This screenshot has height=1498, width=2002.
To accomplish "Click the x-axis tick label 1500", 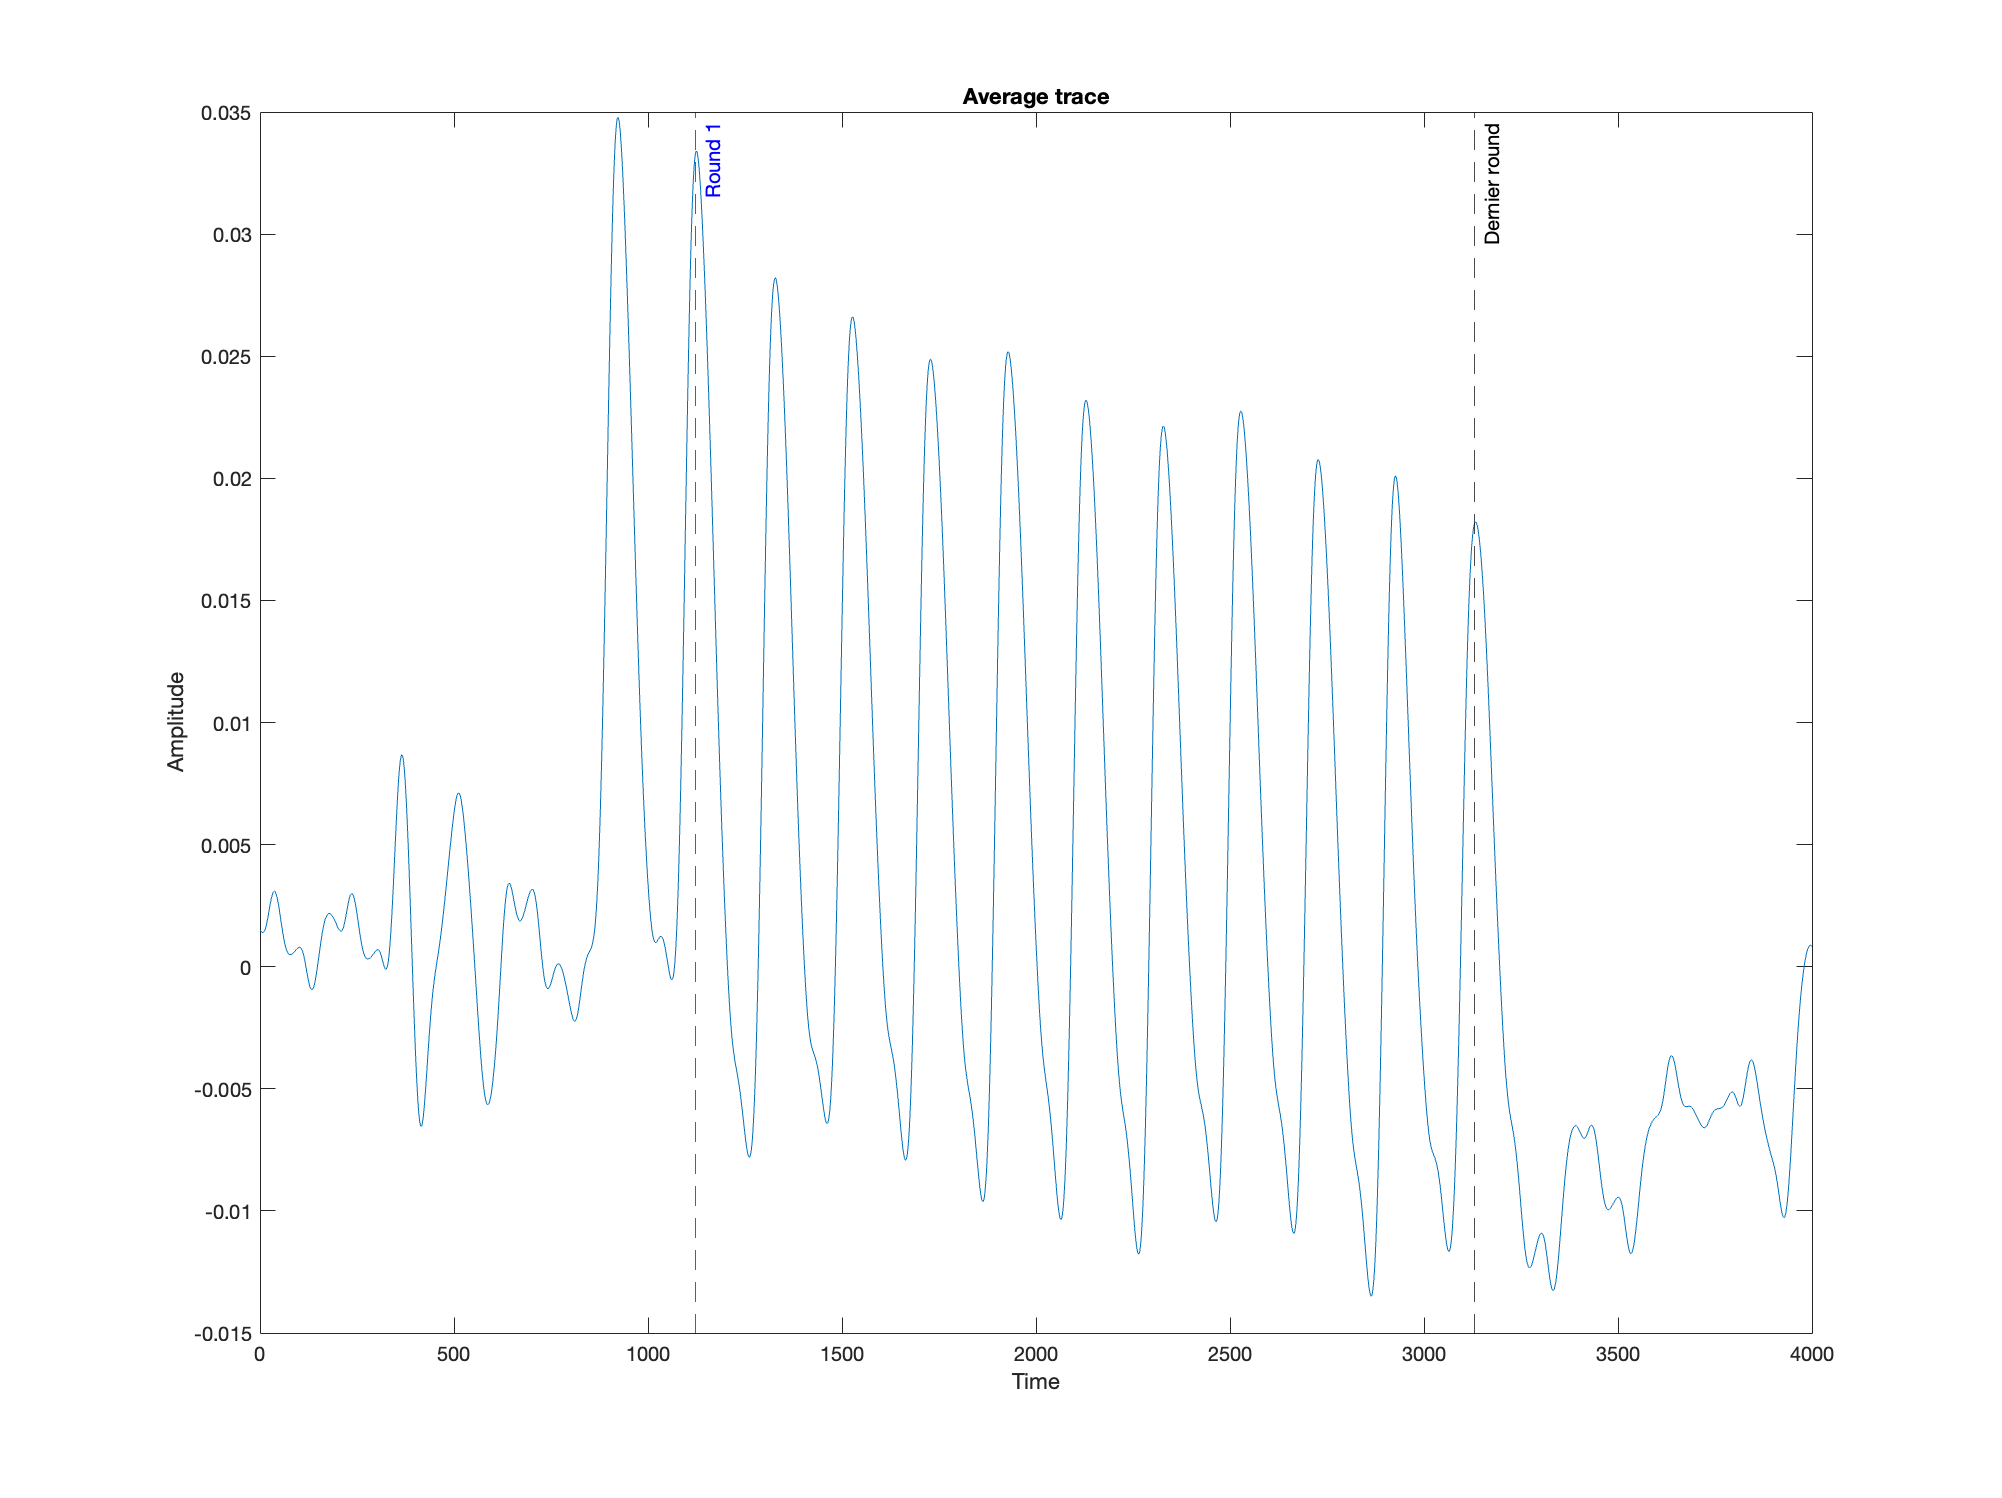I will coord(841,1354).
